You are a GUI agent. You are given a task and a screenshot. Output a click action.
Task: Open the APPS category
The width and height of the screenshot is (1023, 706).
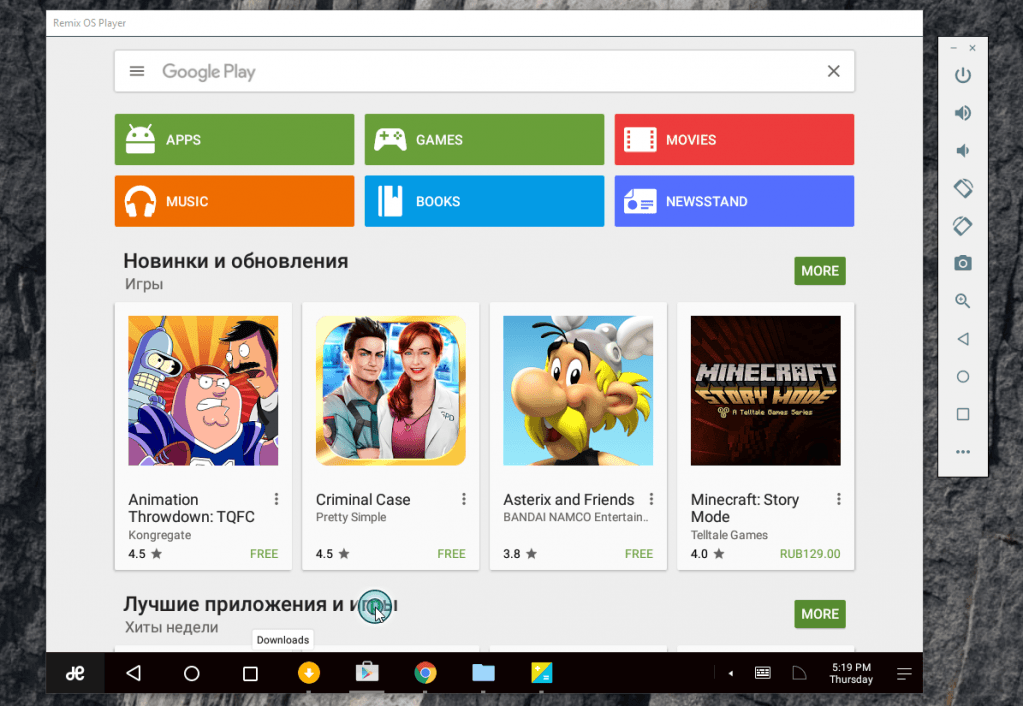pyautogui.click(x=234, y=140)
